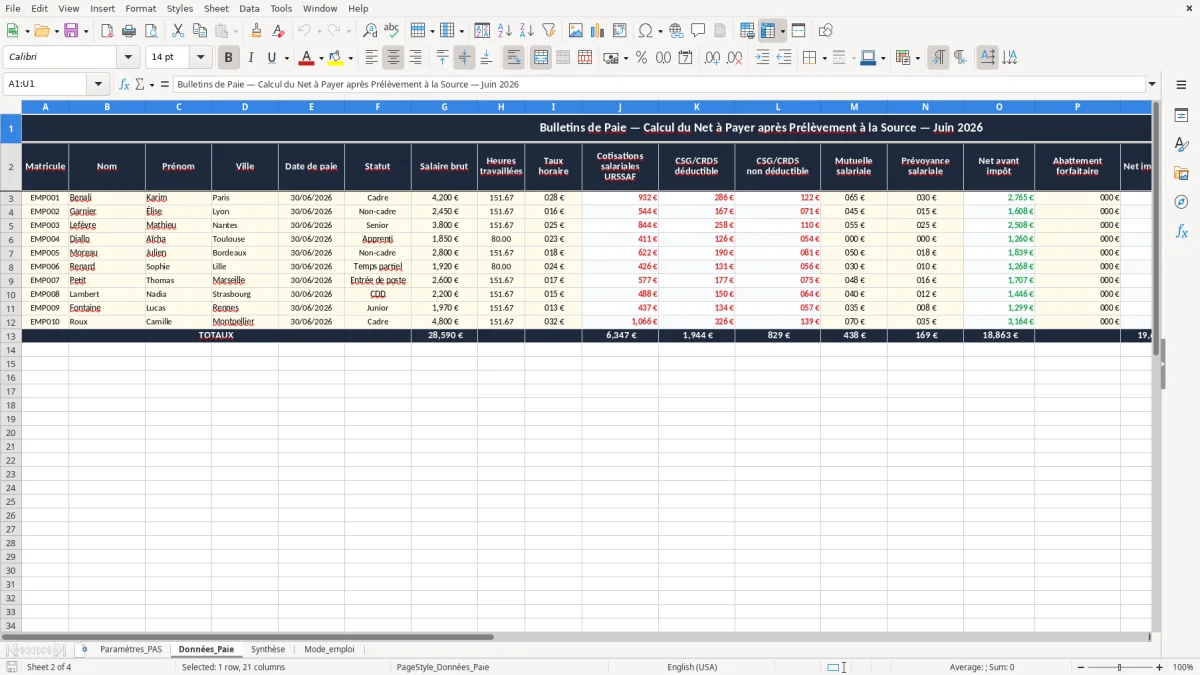Toggle Underline formatting

tap(272, 58)
